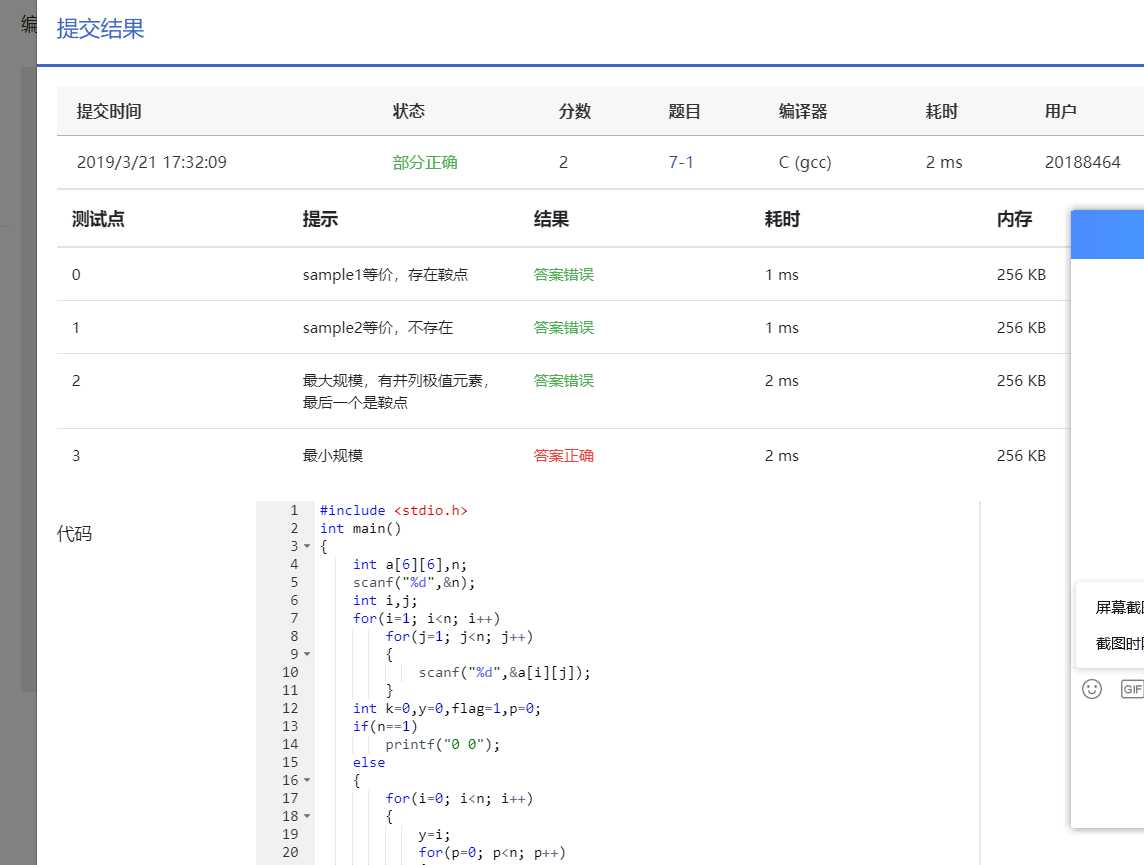Select 答案错误 result of test point 0
The height and width of the screenshot is (865, 1144).
[563, 275]
